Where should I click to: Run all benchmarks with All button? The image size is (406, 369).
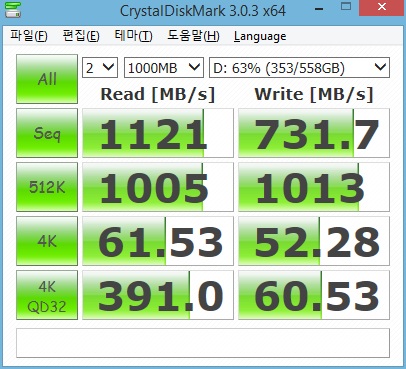coord(47,79)
